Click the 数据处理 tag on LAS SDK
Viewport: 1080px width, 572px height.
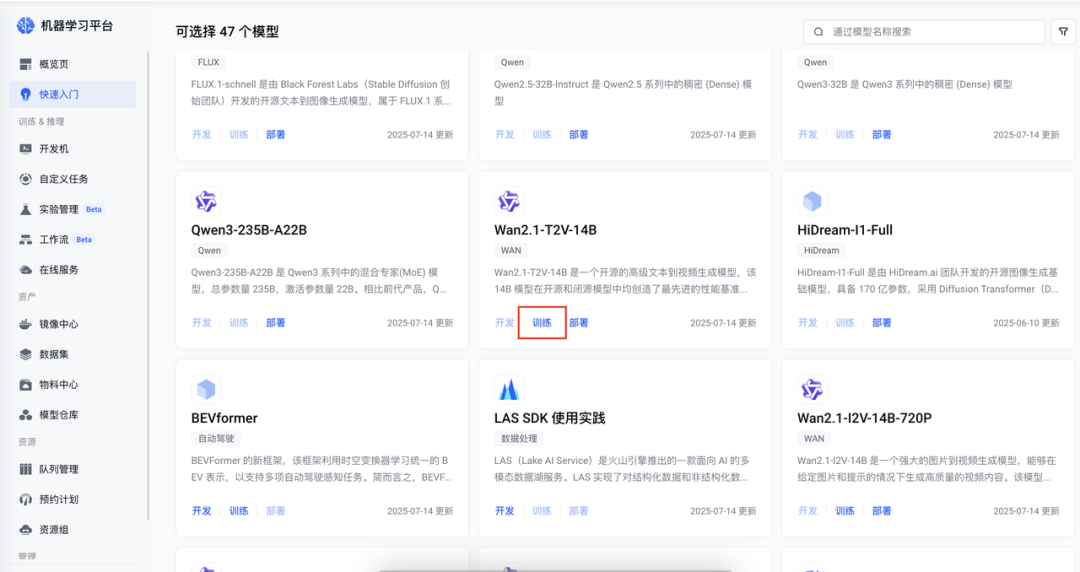(x=519, y=438)
